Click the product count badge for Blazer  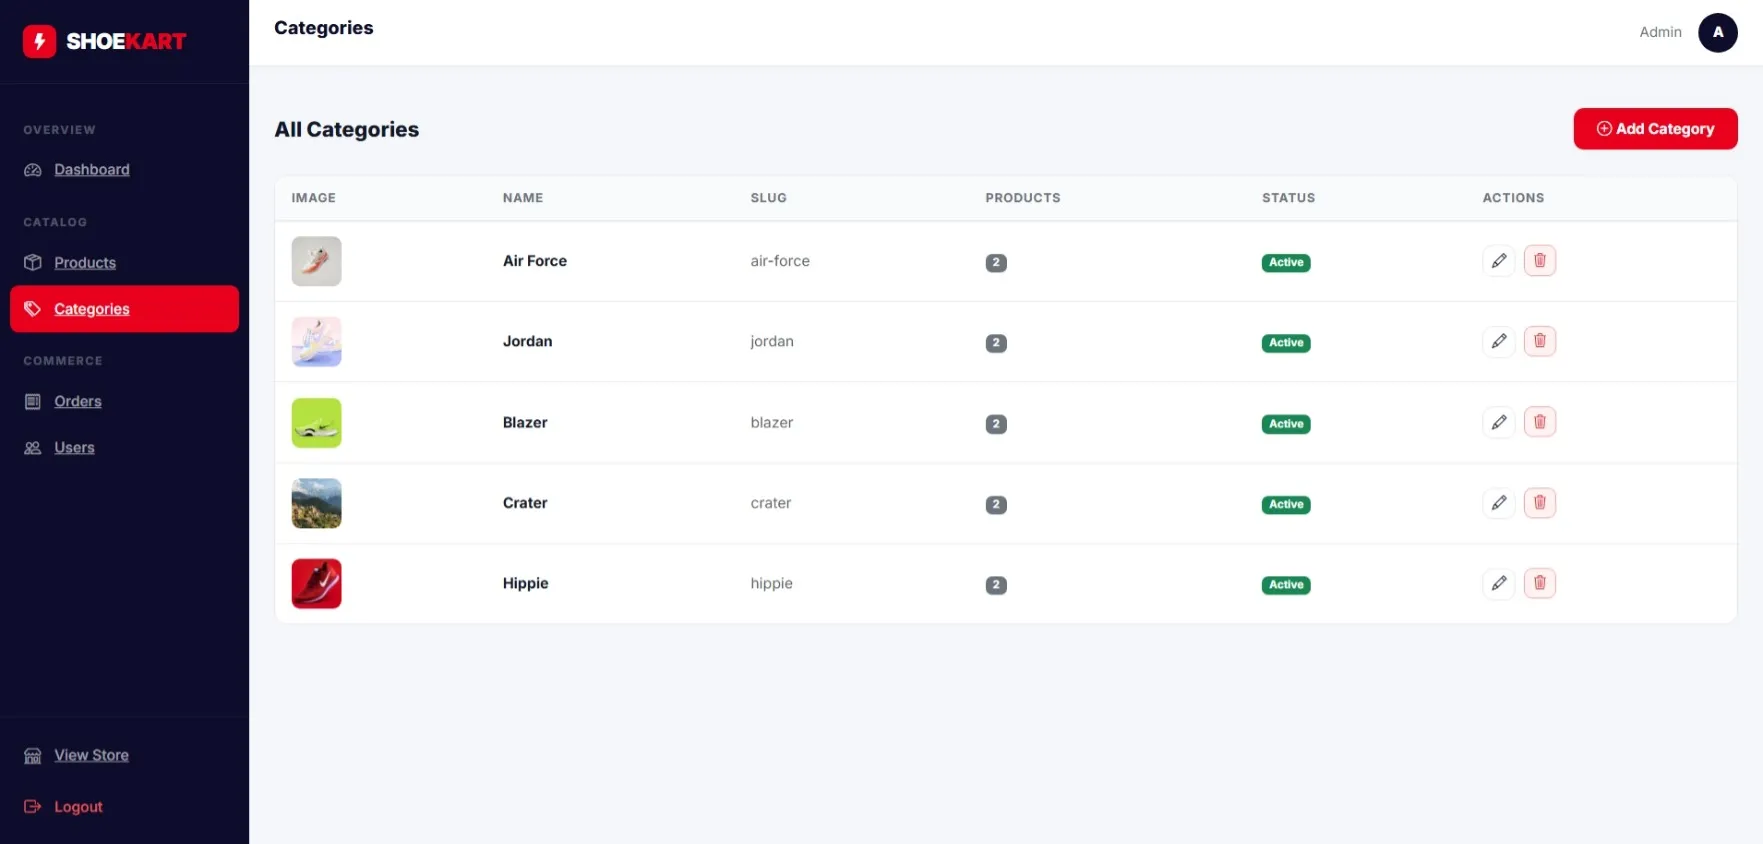click(x=996, y=424)
